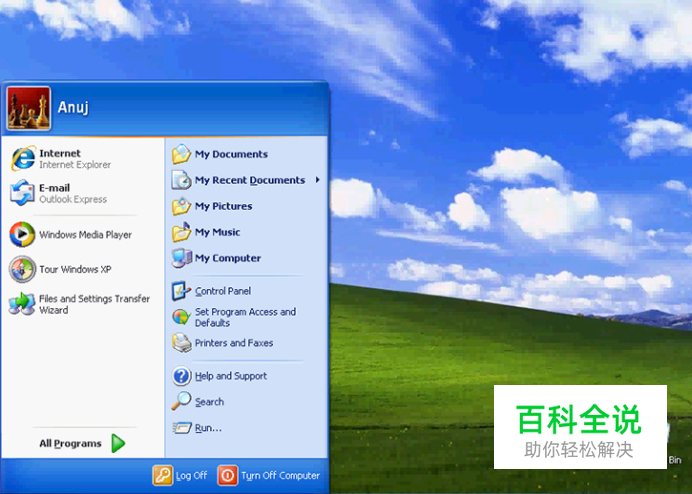The image size is (692, 494).
Task: Click the Run icon
Action: [x=182, y=428]
